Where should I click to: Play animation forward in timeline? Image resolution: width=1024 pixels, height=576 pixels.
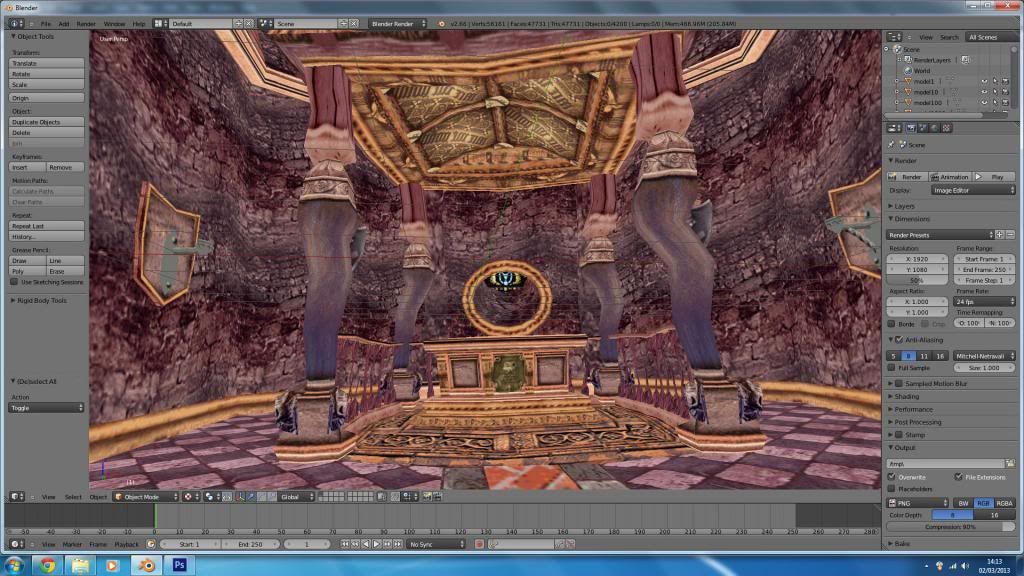click(x=377, y=544)
